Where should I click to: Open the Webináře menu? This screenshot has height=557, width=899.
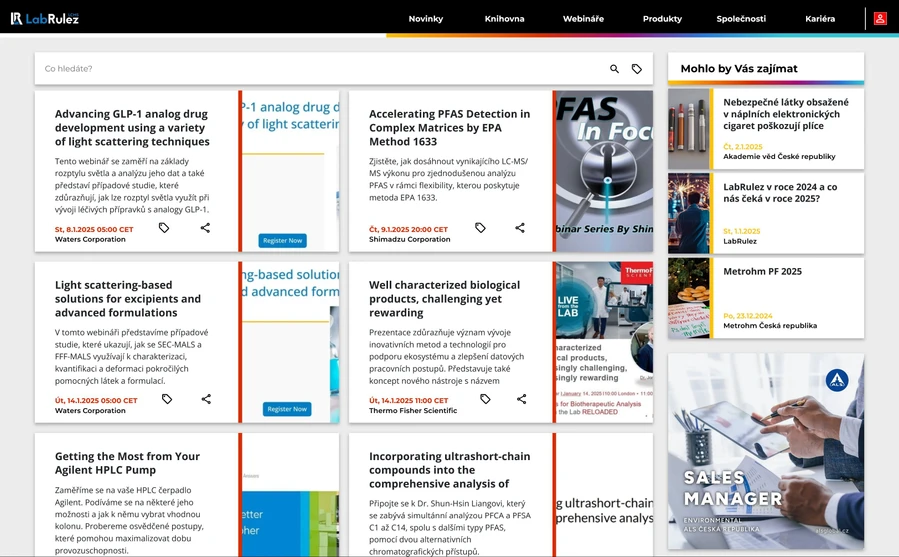[x=583, y=18]
